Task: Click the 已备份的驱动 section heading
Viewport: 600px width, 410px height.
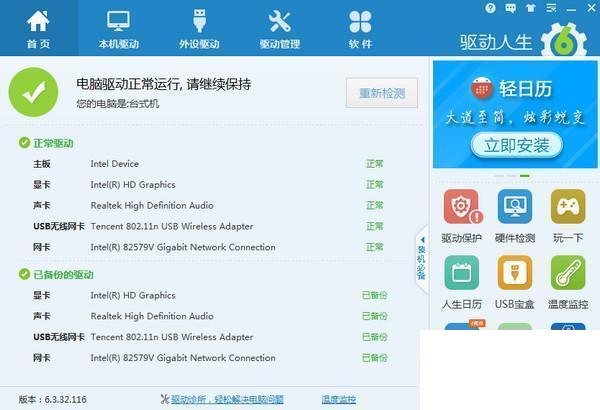Action: tap(64, 274)
